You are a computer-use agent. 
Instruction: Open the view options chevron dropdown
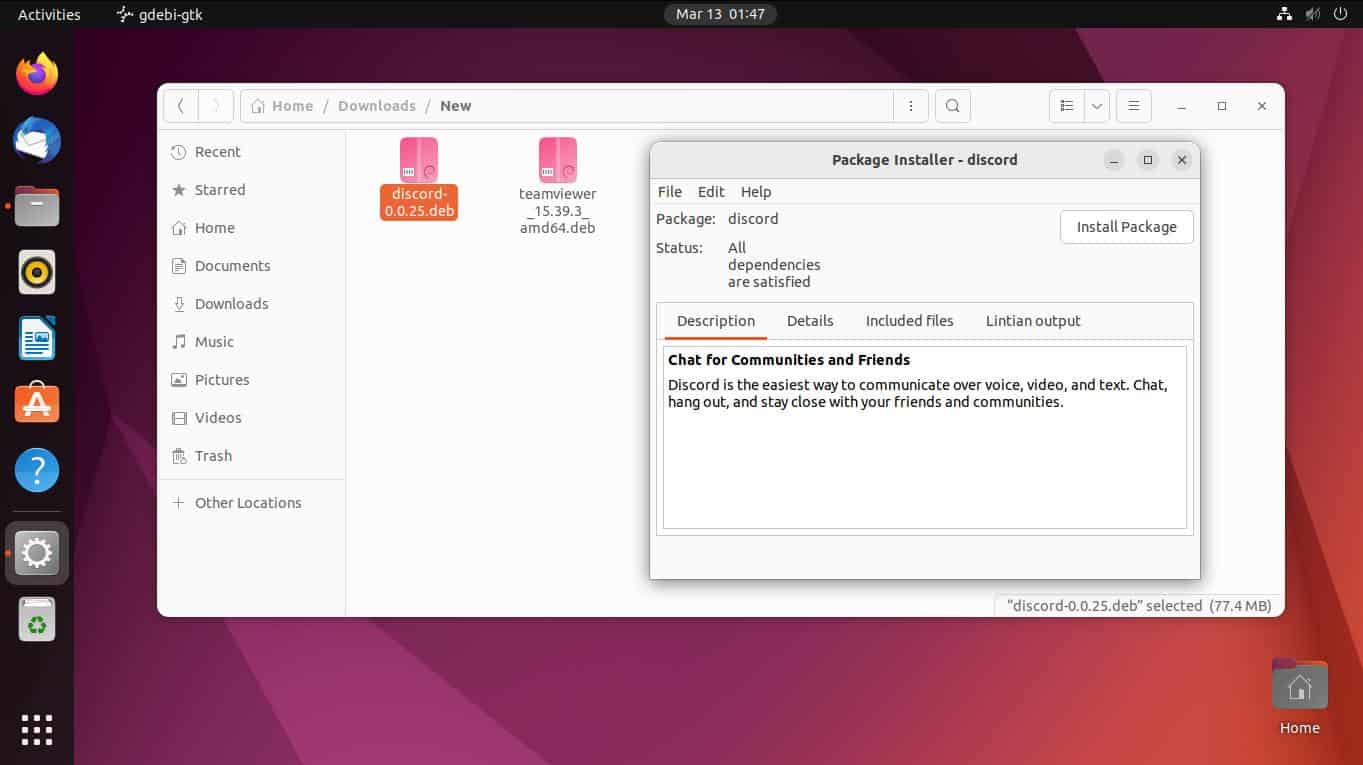tap(1096, 105)
